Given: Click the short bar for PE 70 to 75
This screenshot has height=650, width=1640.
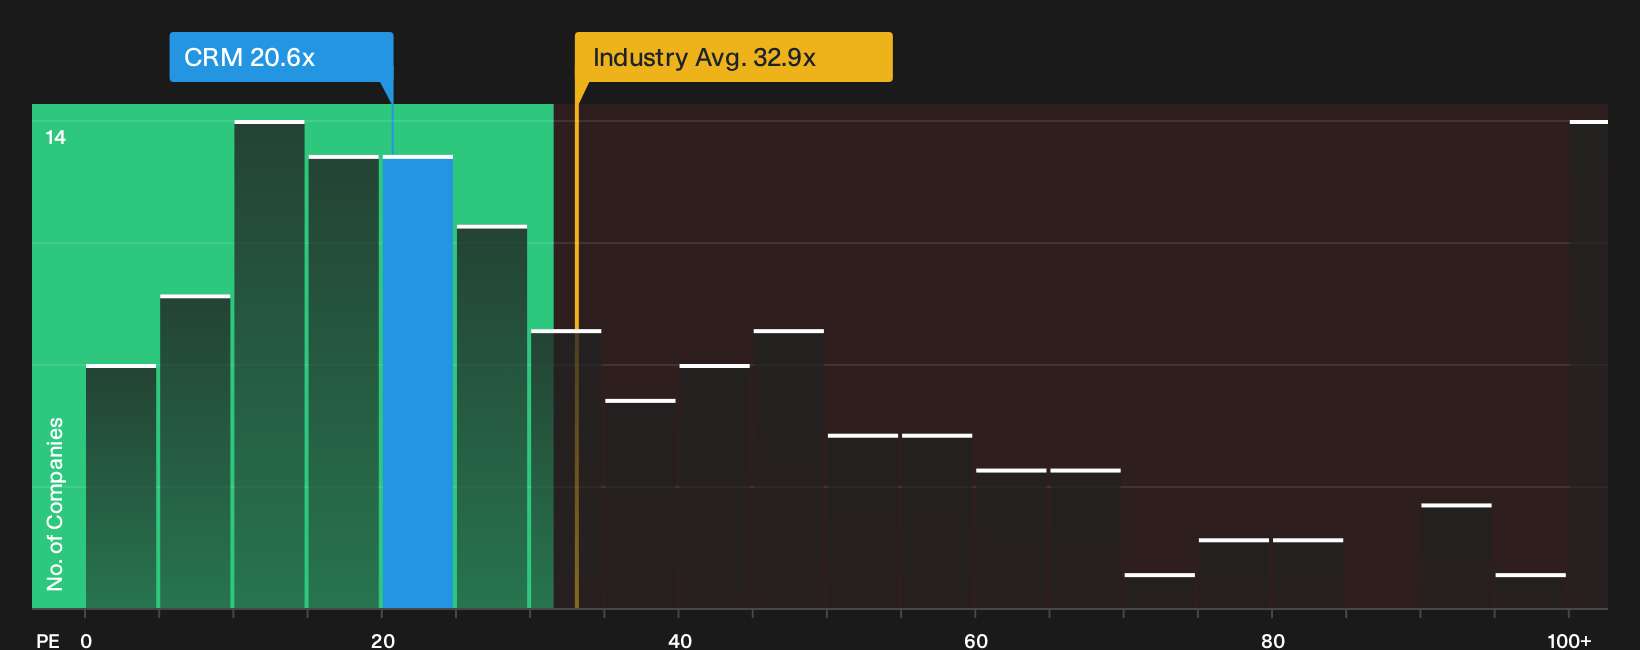Looking at the screenshot, I should [1160, 591].
